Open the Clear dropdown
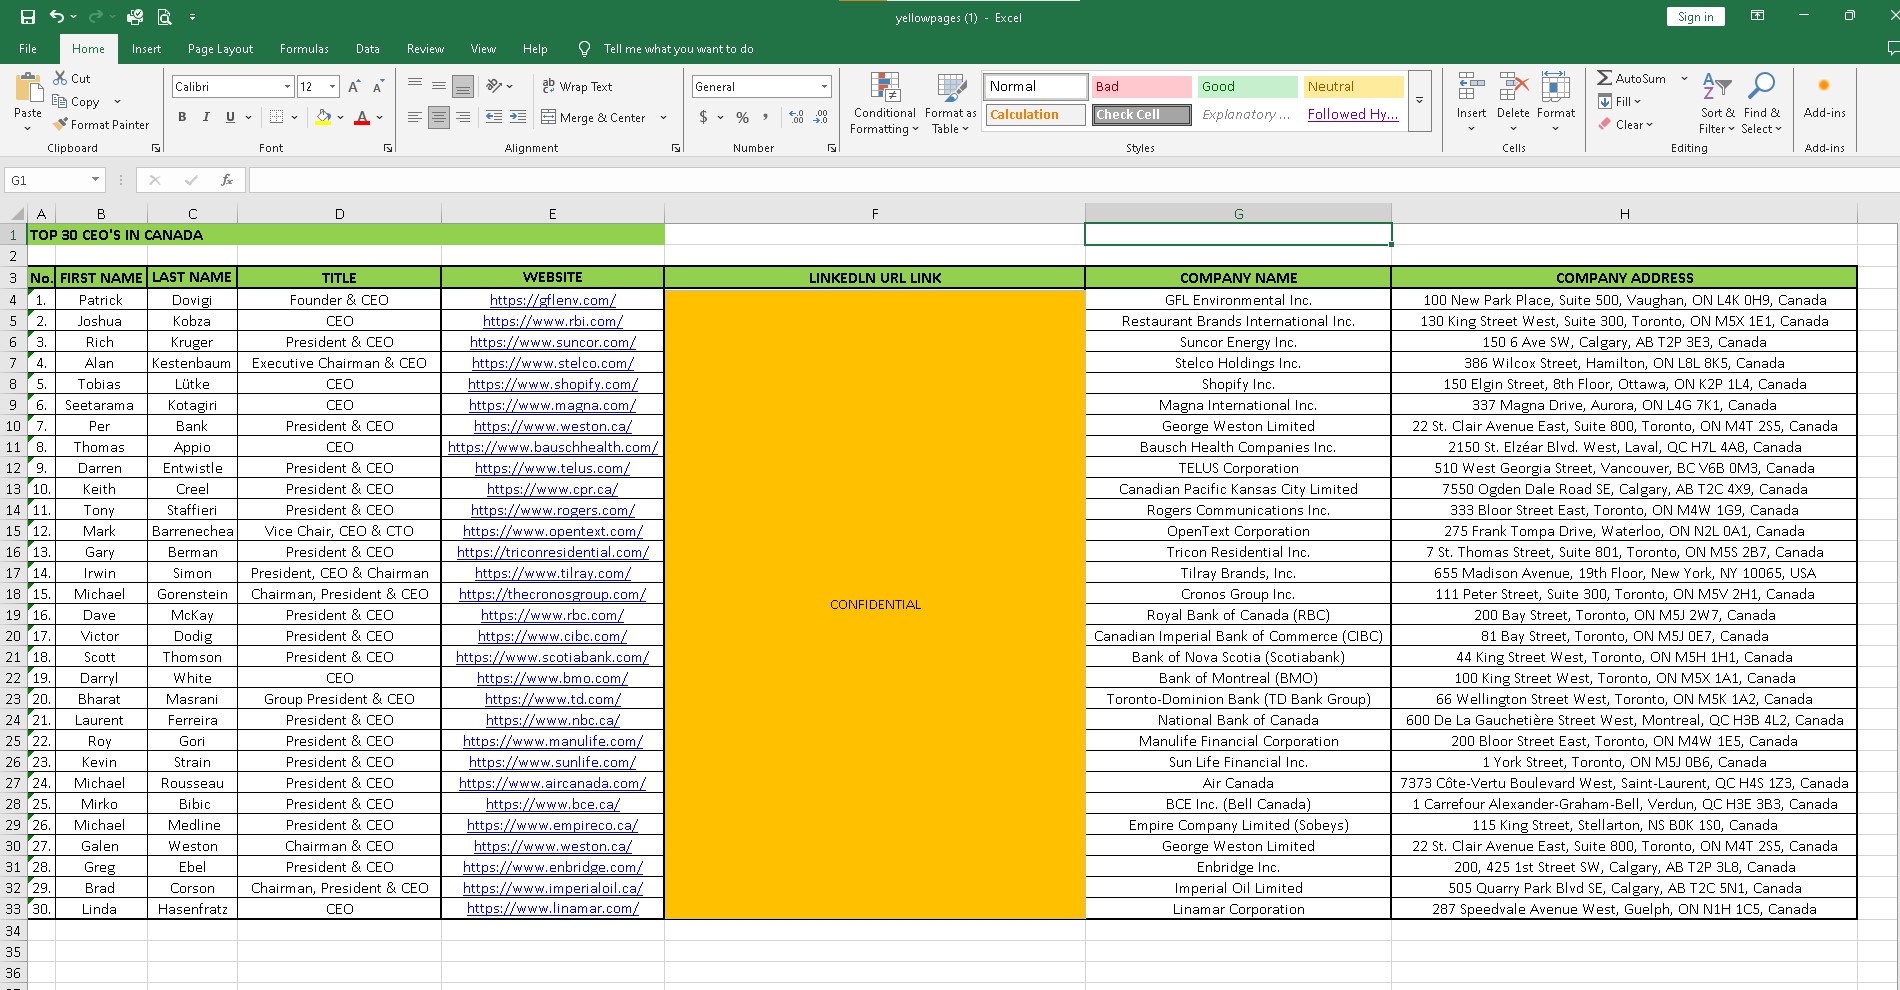Image resolution: width=1900 pixels, height=990 pixels. click(x=1626, y=124)
